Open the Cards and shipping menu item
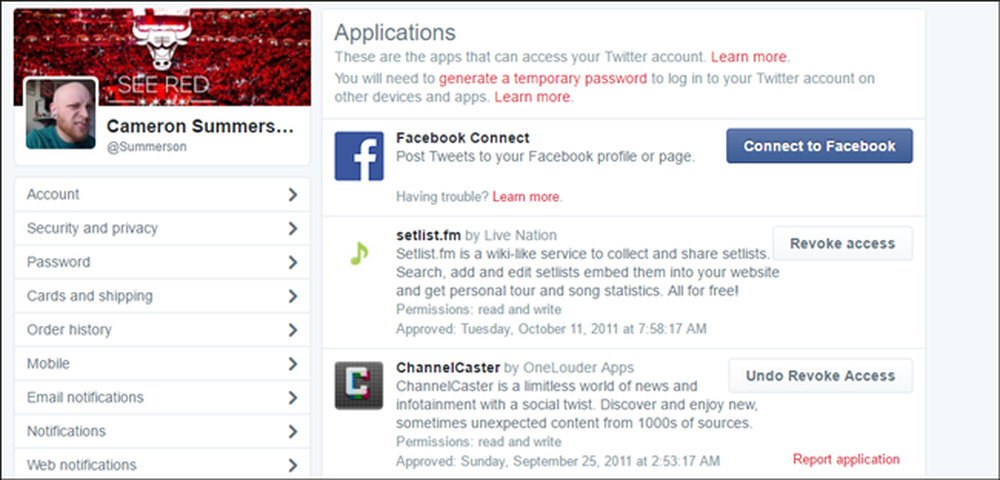 (x=162, y=296)
